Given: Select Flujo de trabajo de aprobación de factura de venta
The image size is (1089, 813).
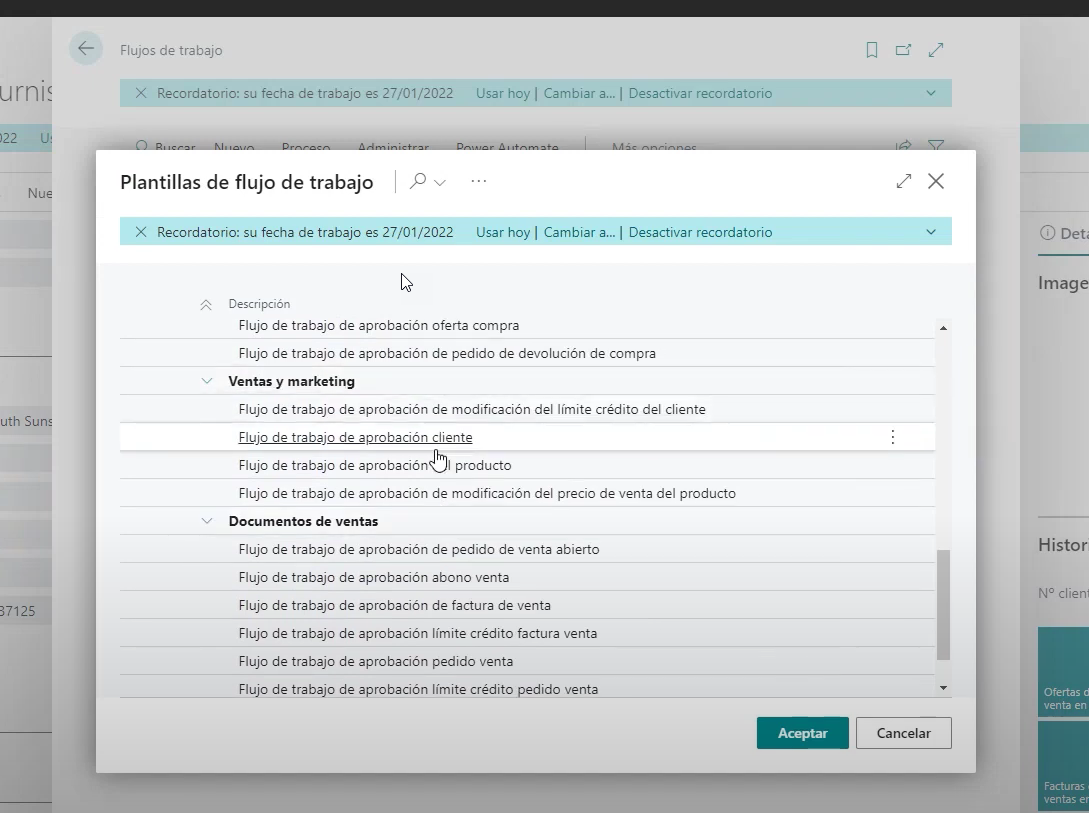Looking at the screenshot, I should point(394,605).
